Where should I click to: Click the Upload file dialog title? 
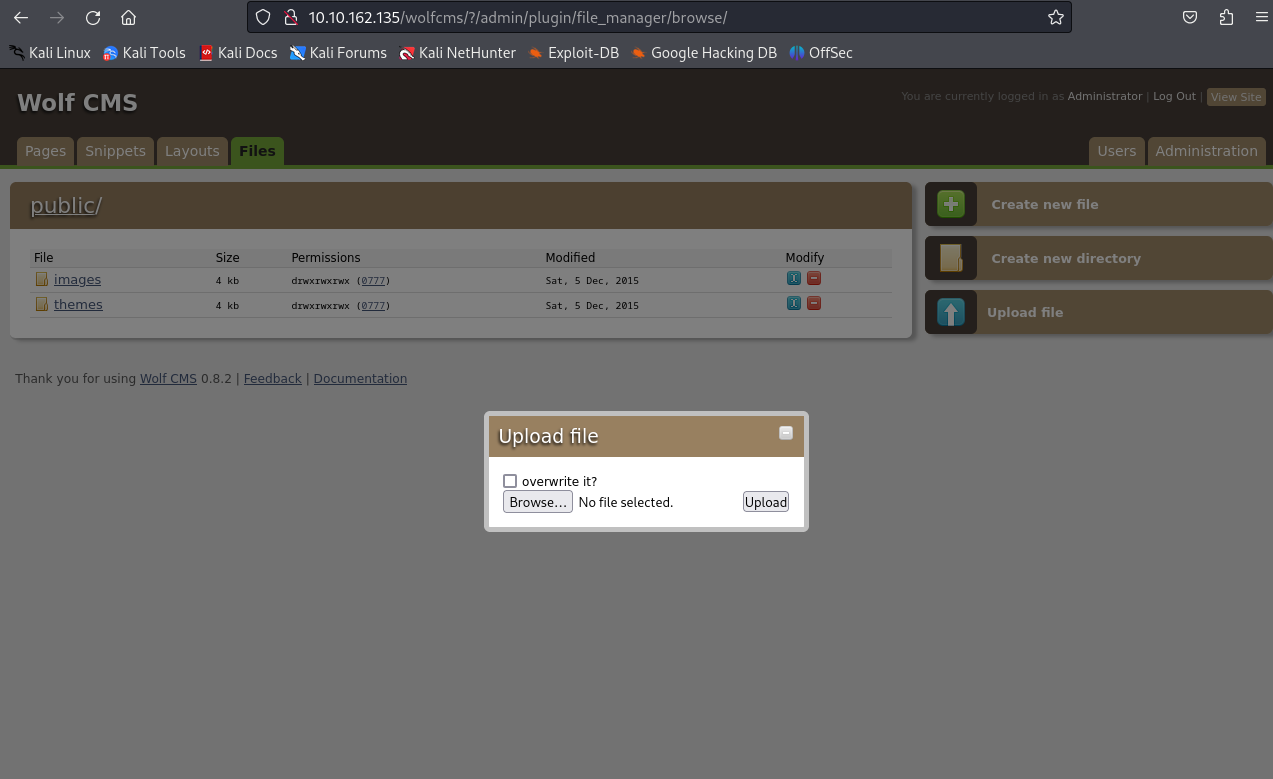pyautogui.click(x=548, y=436)
